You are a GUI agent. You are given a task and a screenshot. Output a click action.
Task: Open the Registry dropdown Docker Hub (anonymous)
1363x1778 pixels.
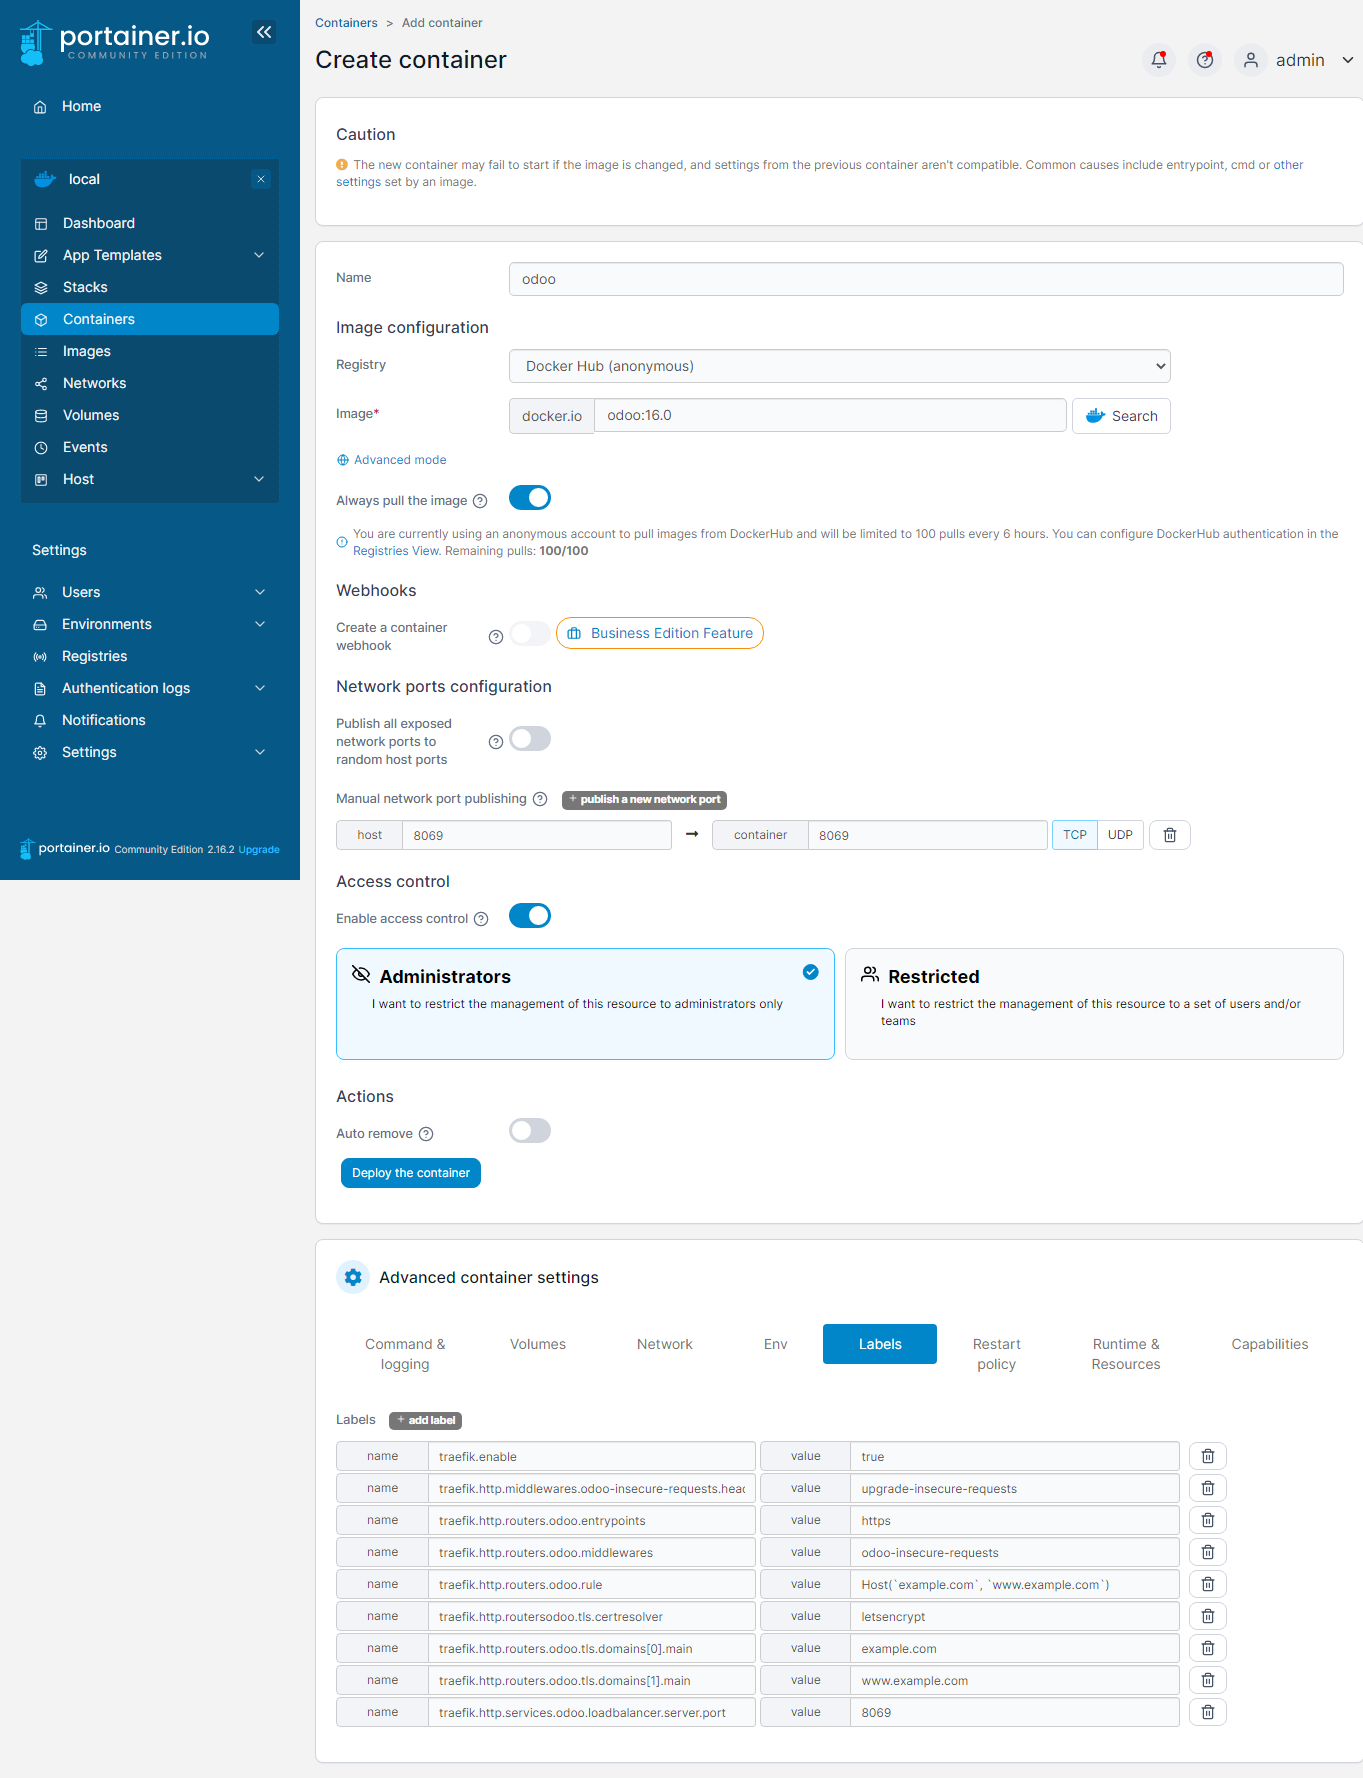tap(840, 366)
